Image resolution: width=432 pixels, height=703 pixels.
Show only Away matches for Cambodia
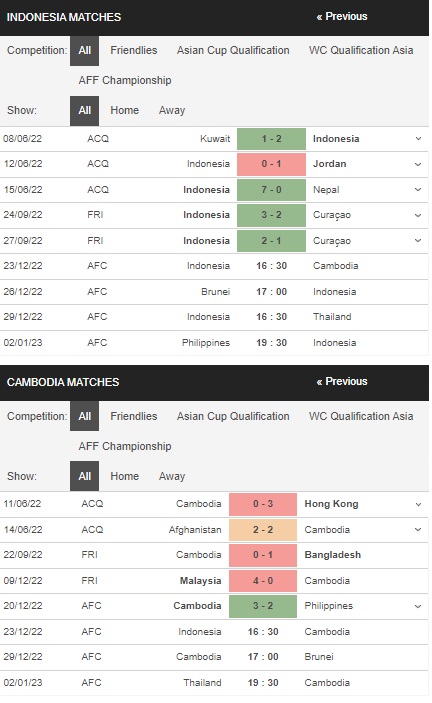pos(172,476)
